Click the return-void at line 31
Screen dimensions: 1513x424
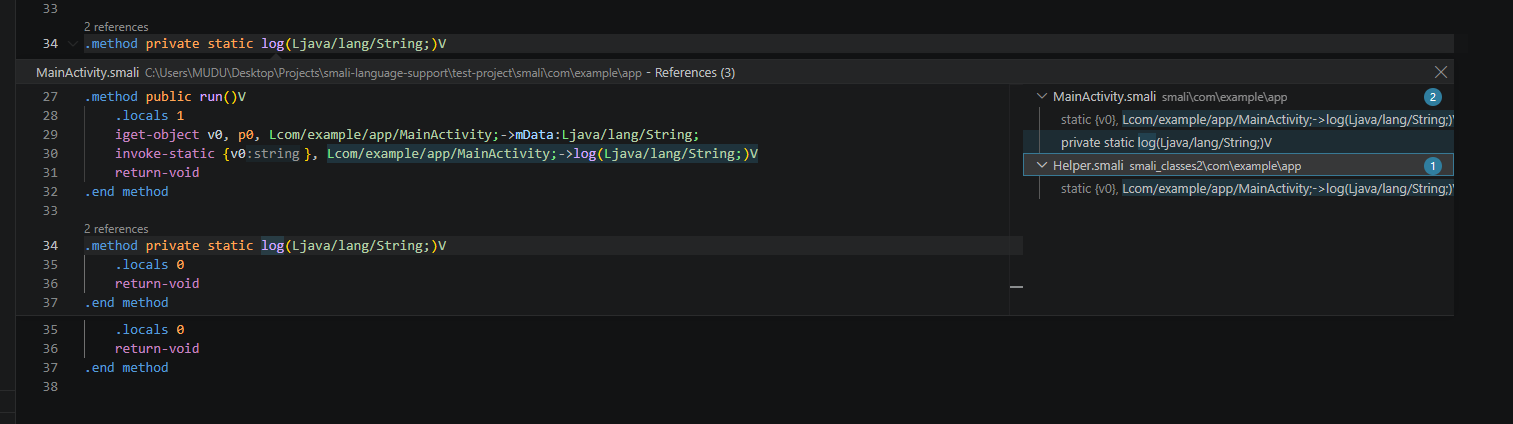[157, 172]
